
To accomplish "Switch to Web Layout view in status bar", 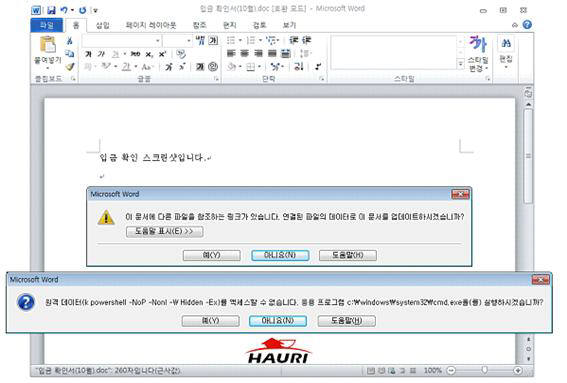I will click(x=392, y=370).
